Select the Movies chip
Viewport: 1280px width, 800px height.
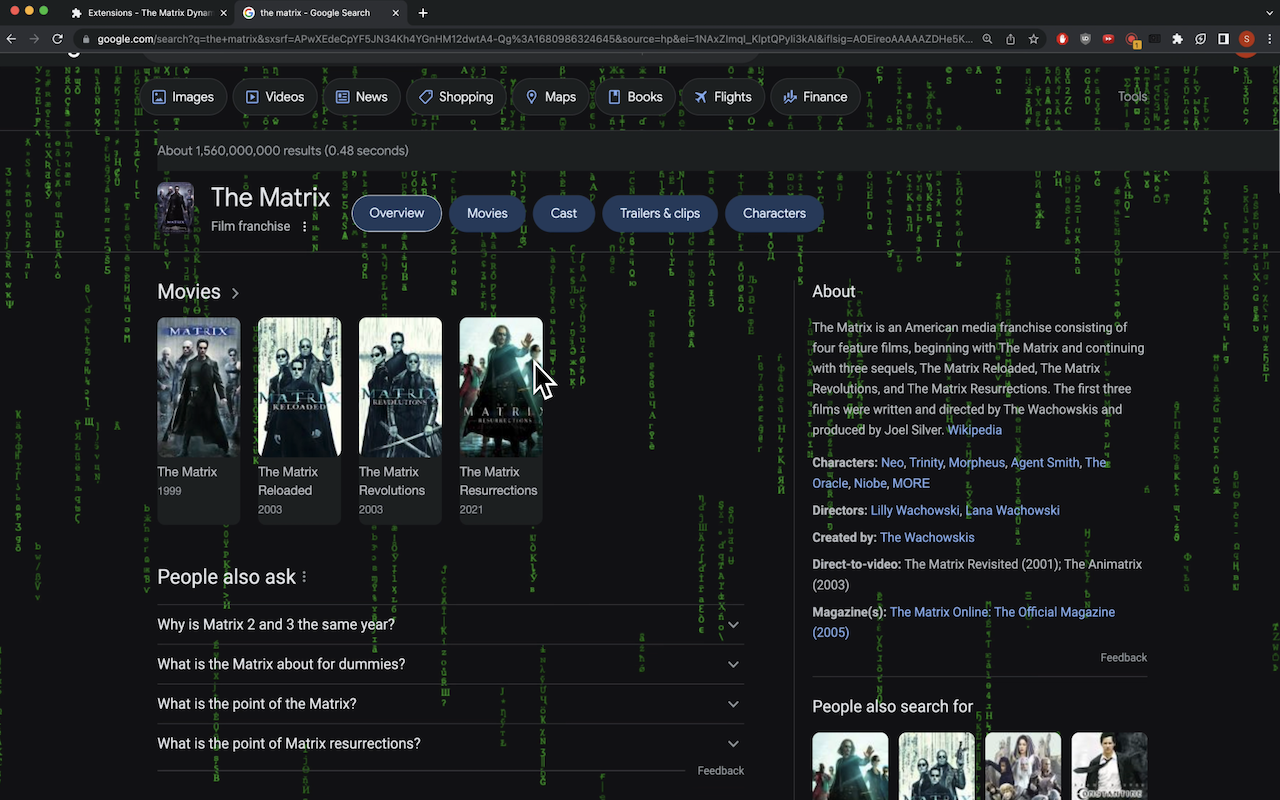click(x=487, y=213)
